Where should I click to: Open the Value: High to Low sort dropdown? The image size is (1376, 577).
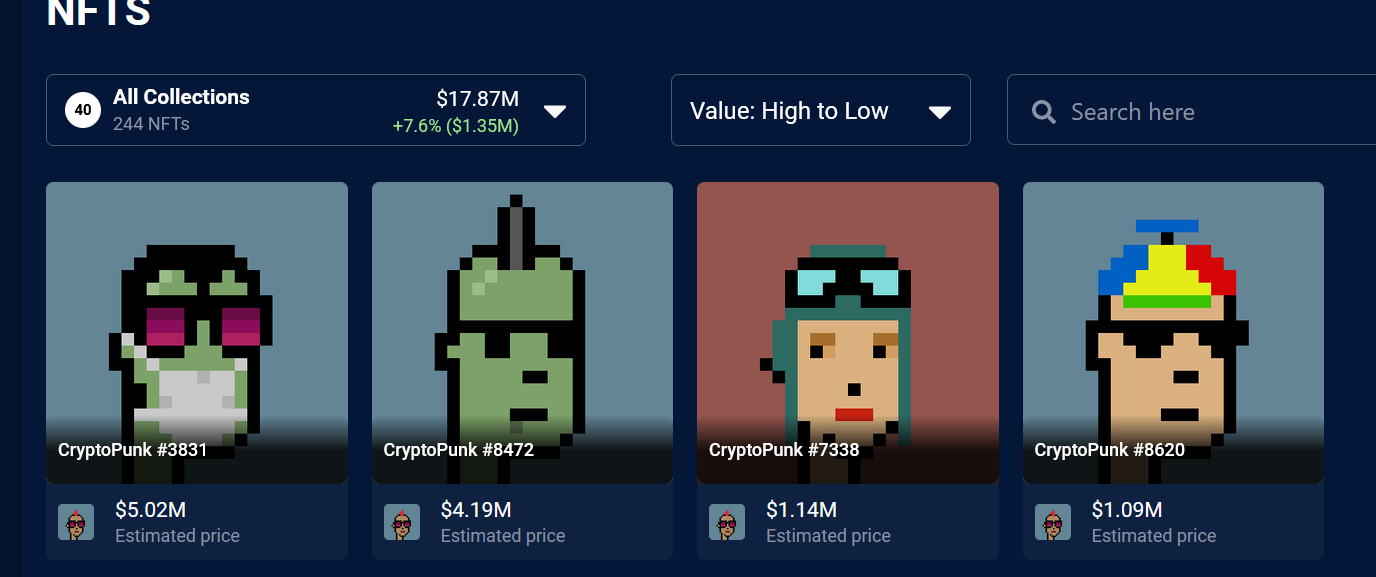point(821,110)
